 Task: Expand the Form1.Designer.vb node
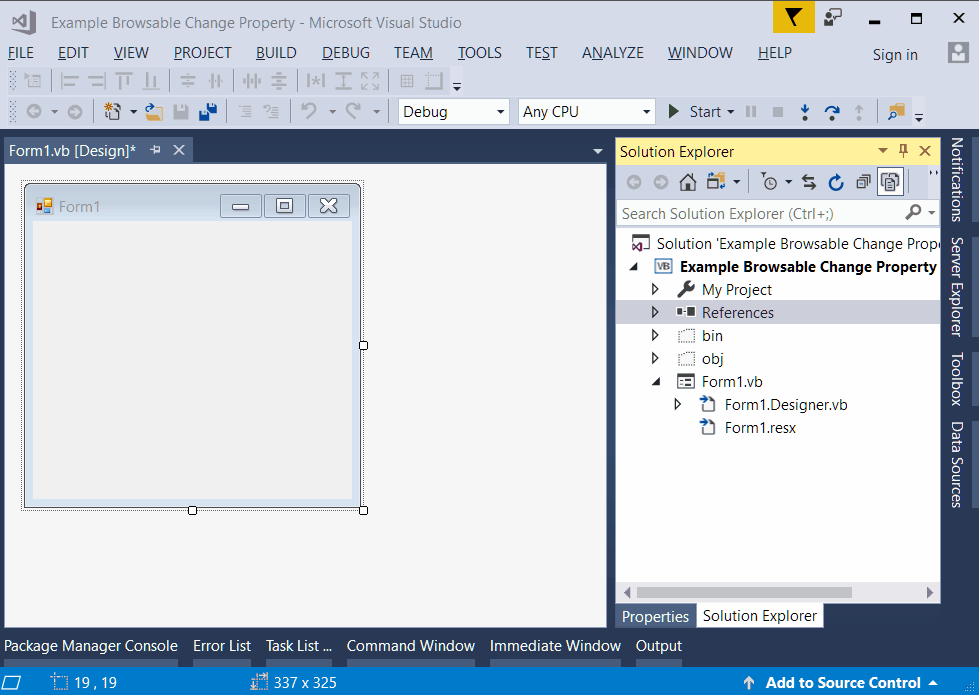tap(678, 405)
